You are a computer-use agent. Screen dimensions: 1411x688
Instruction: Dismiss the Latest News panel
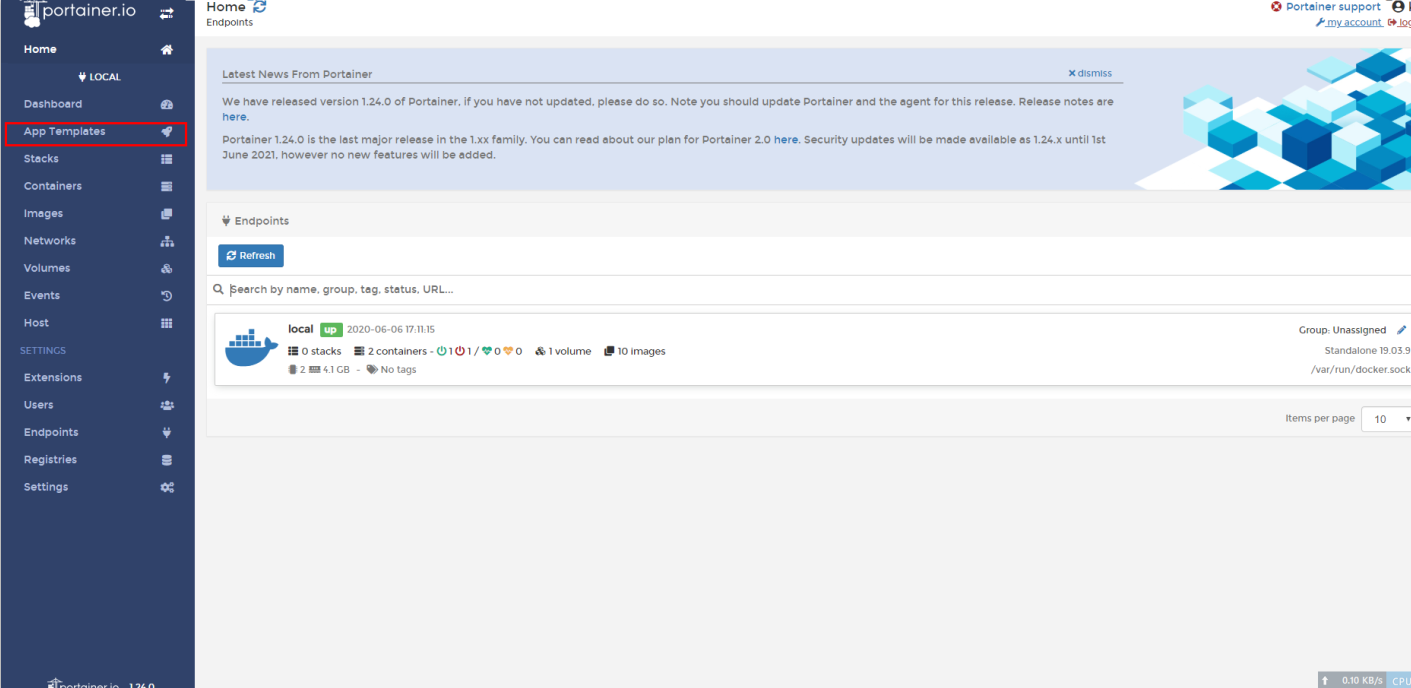click(1090, 73)
